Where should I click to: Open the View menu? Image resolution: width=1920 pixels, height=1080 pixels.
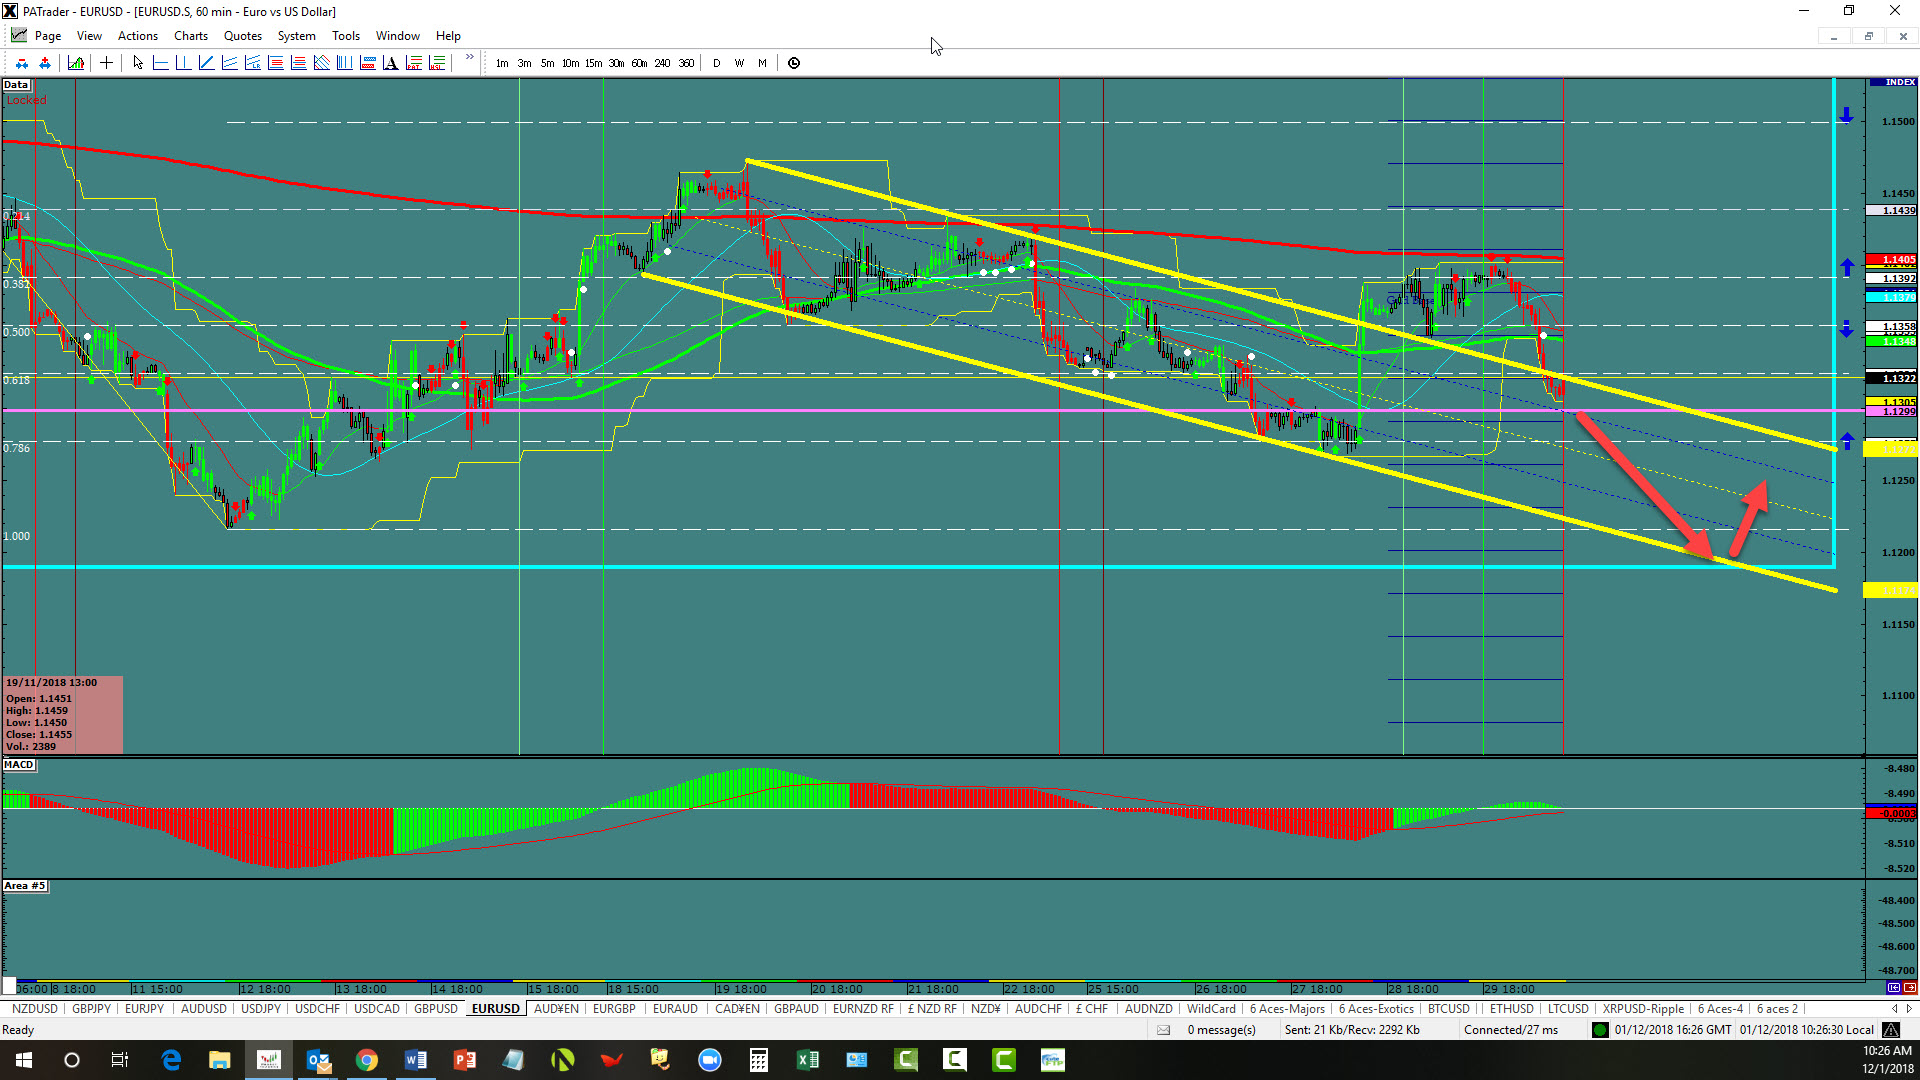point(89,36)
